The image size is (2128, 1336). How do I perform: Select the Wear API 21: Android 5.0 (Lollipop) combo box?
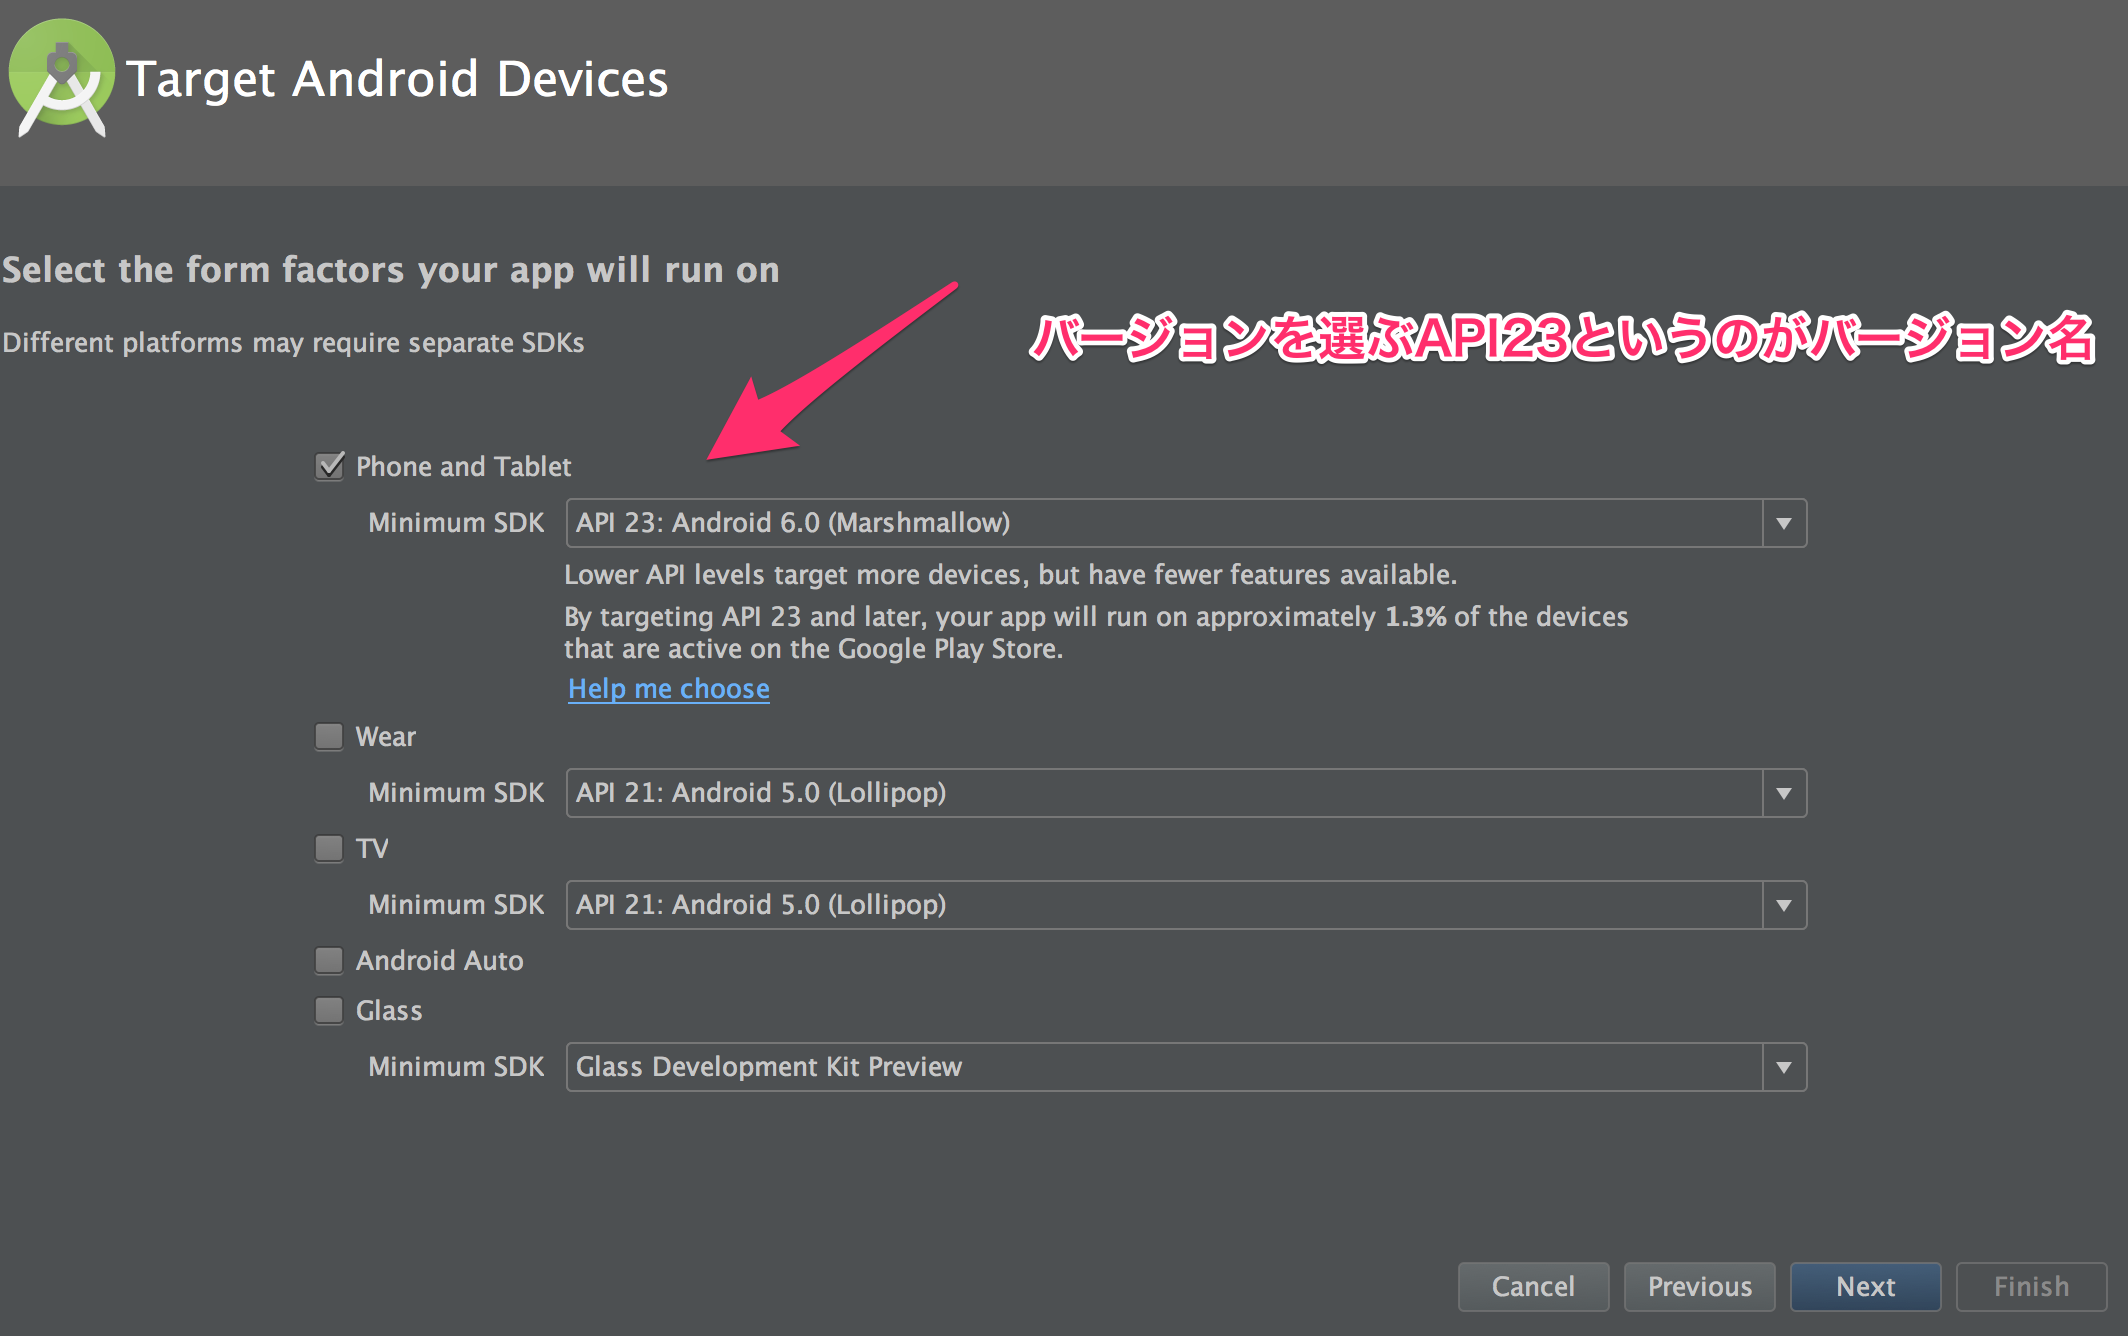[1186, 793]
